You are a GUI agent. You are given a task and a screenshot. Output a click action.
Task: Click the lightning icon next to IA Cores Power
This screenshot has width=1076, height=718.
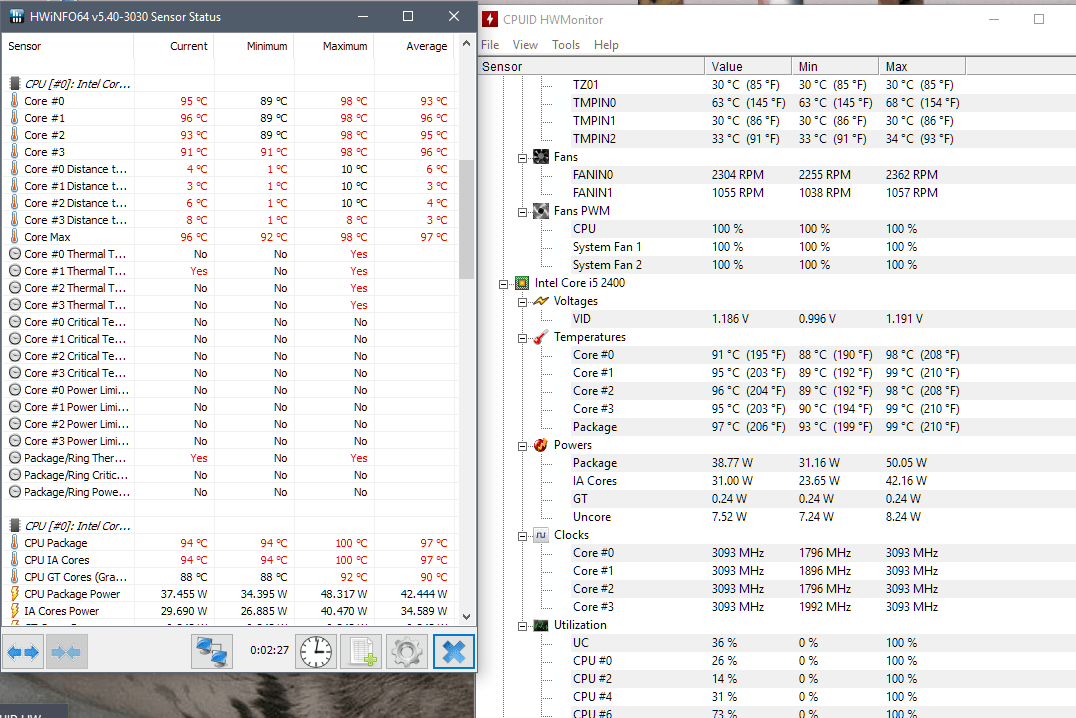14,610
